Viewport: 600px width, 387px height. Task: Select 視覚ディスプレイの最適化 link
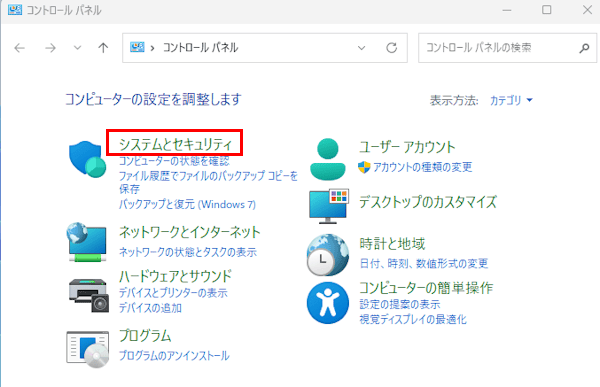click(413, 319)
